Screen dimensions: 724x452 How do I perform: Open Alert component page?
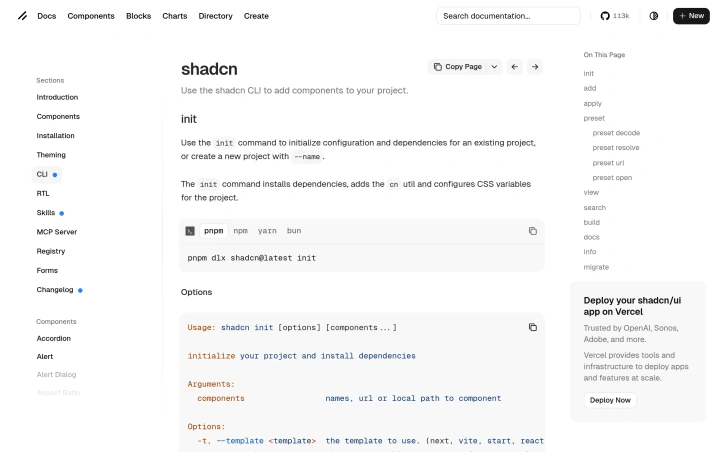tap(45, 356)
